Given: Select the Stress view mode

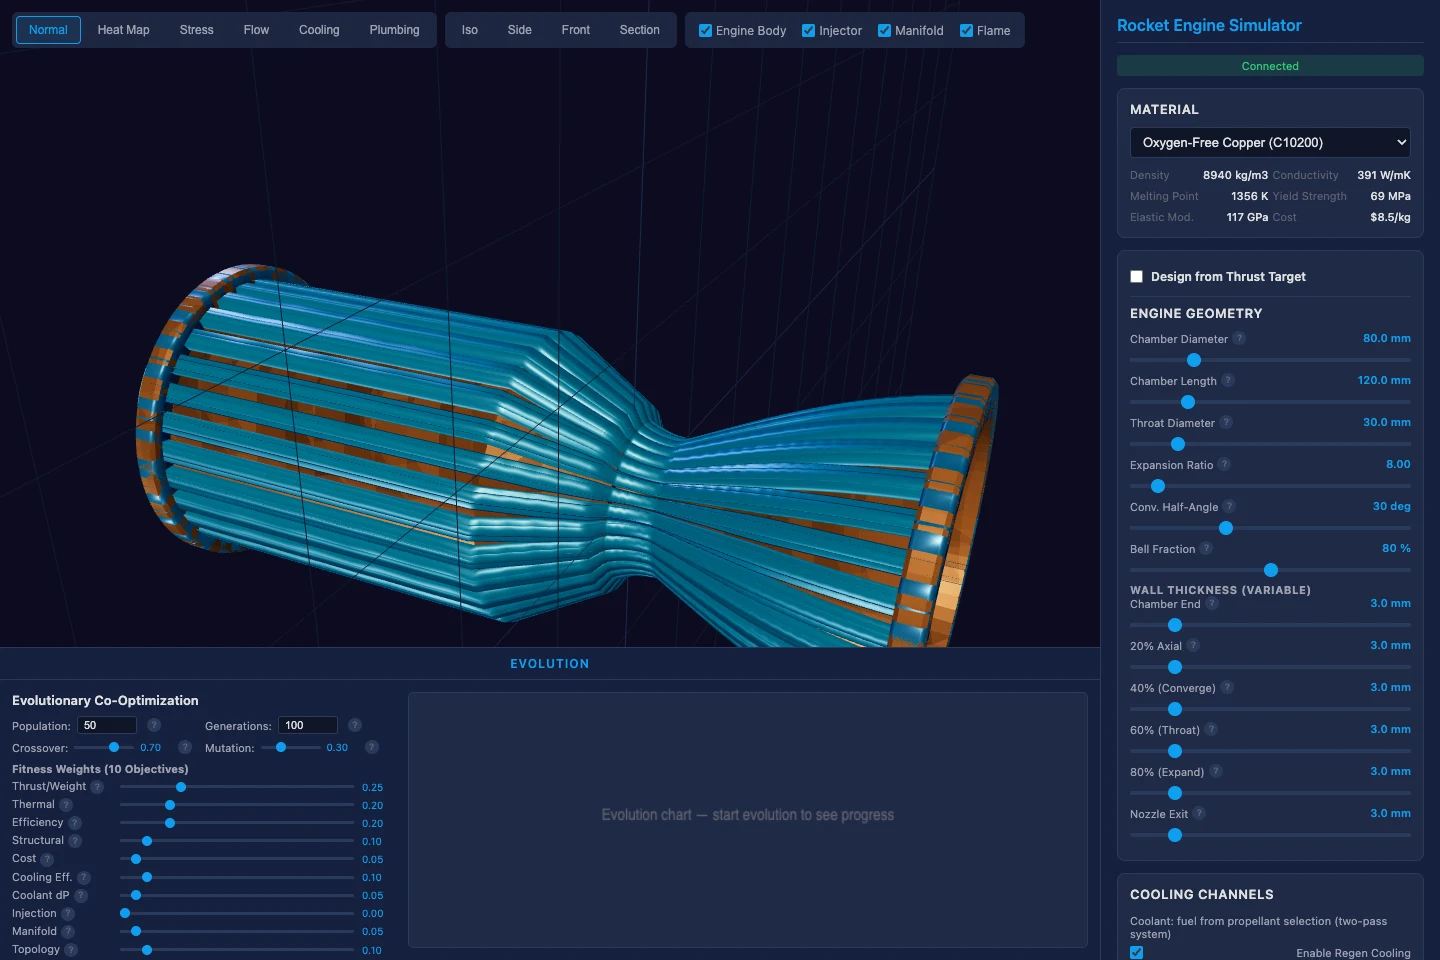Looking at the screenshot, I should tap(197, 30).
